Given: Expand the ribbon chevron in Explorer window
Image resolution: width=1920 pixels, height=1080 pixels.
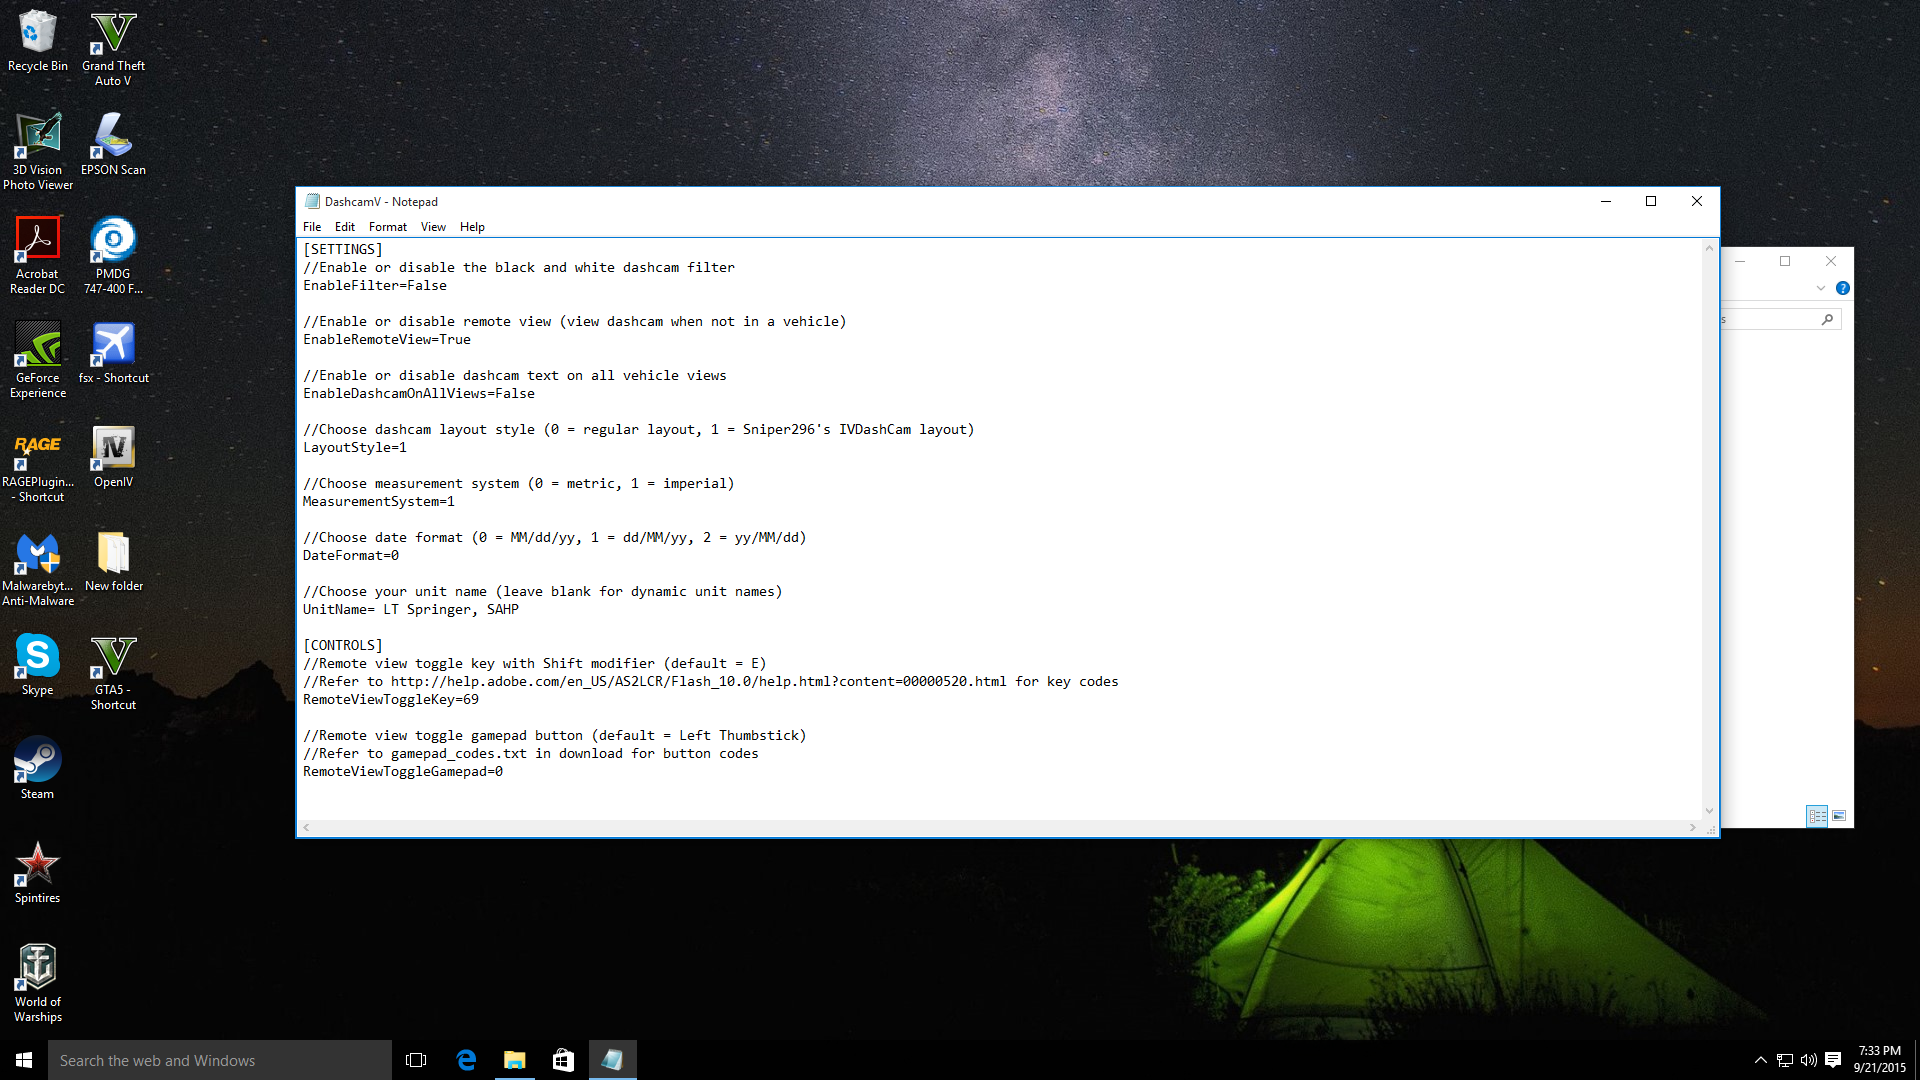Looking at the screenshot, I should pos(1820,288).
